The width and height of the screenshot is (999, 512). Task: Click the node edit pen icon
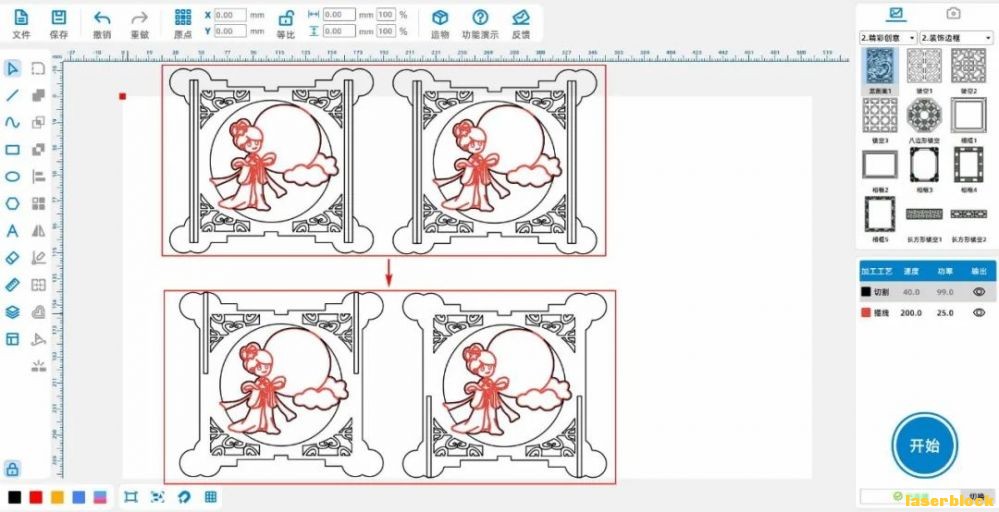39,258
